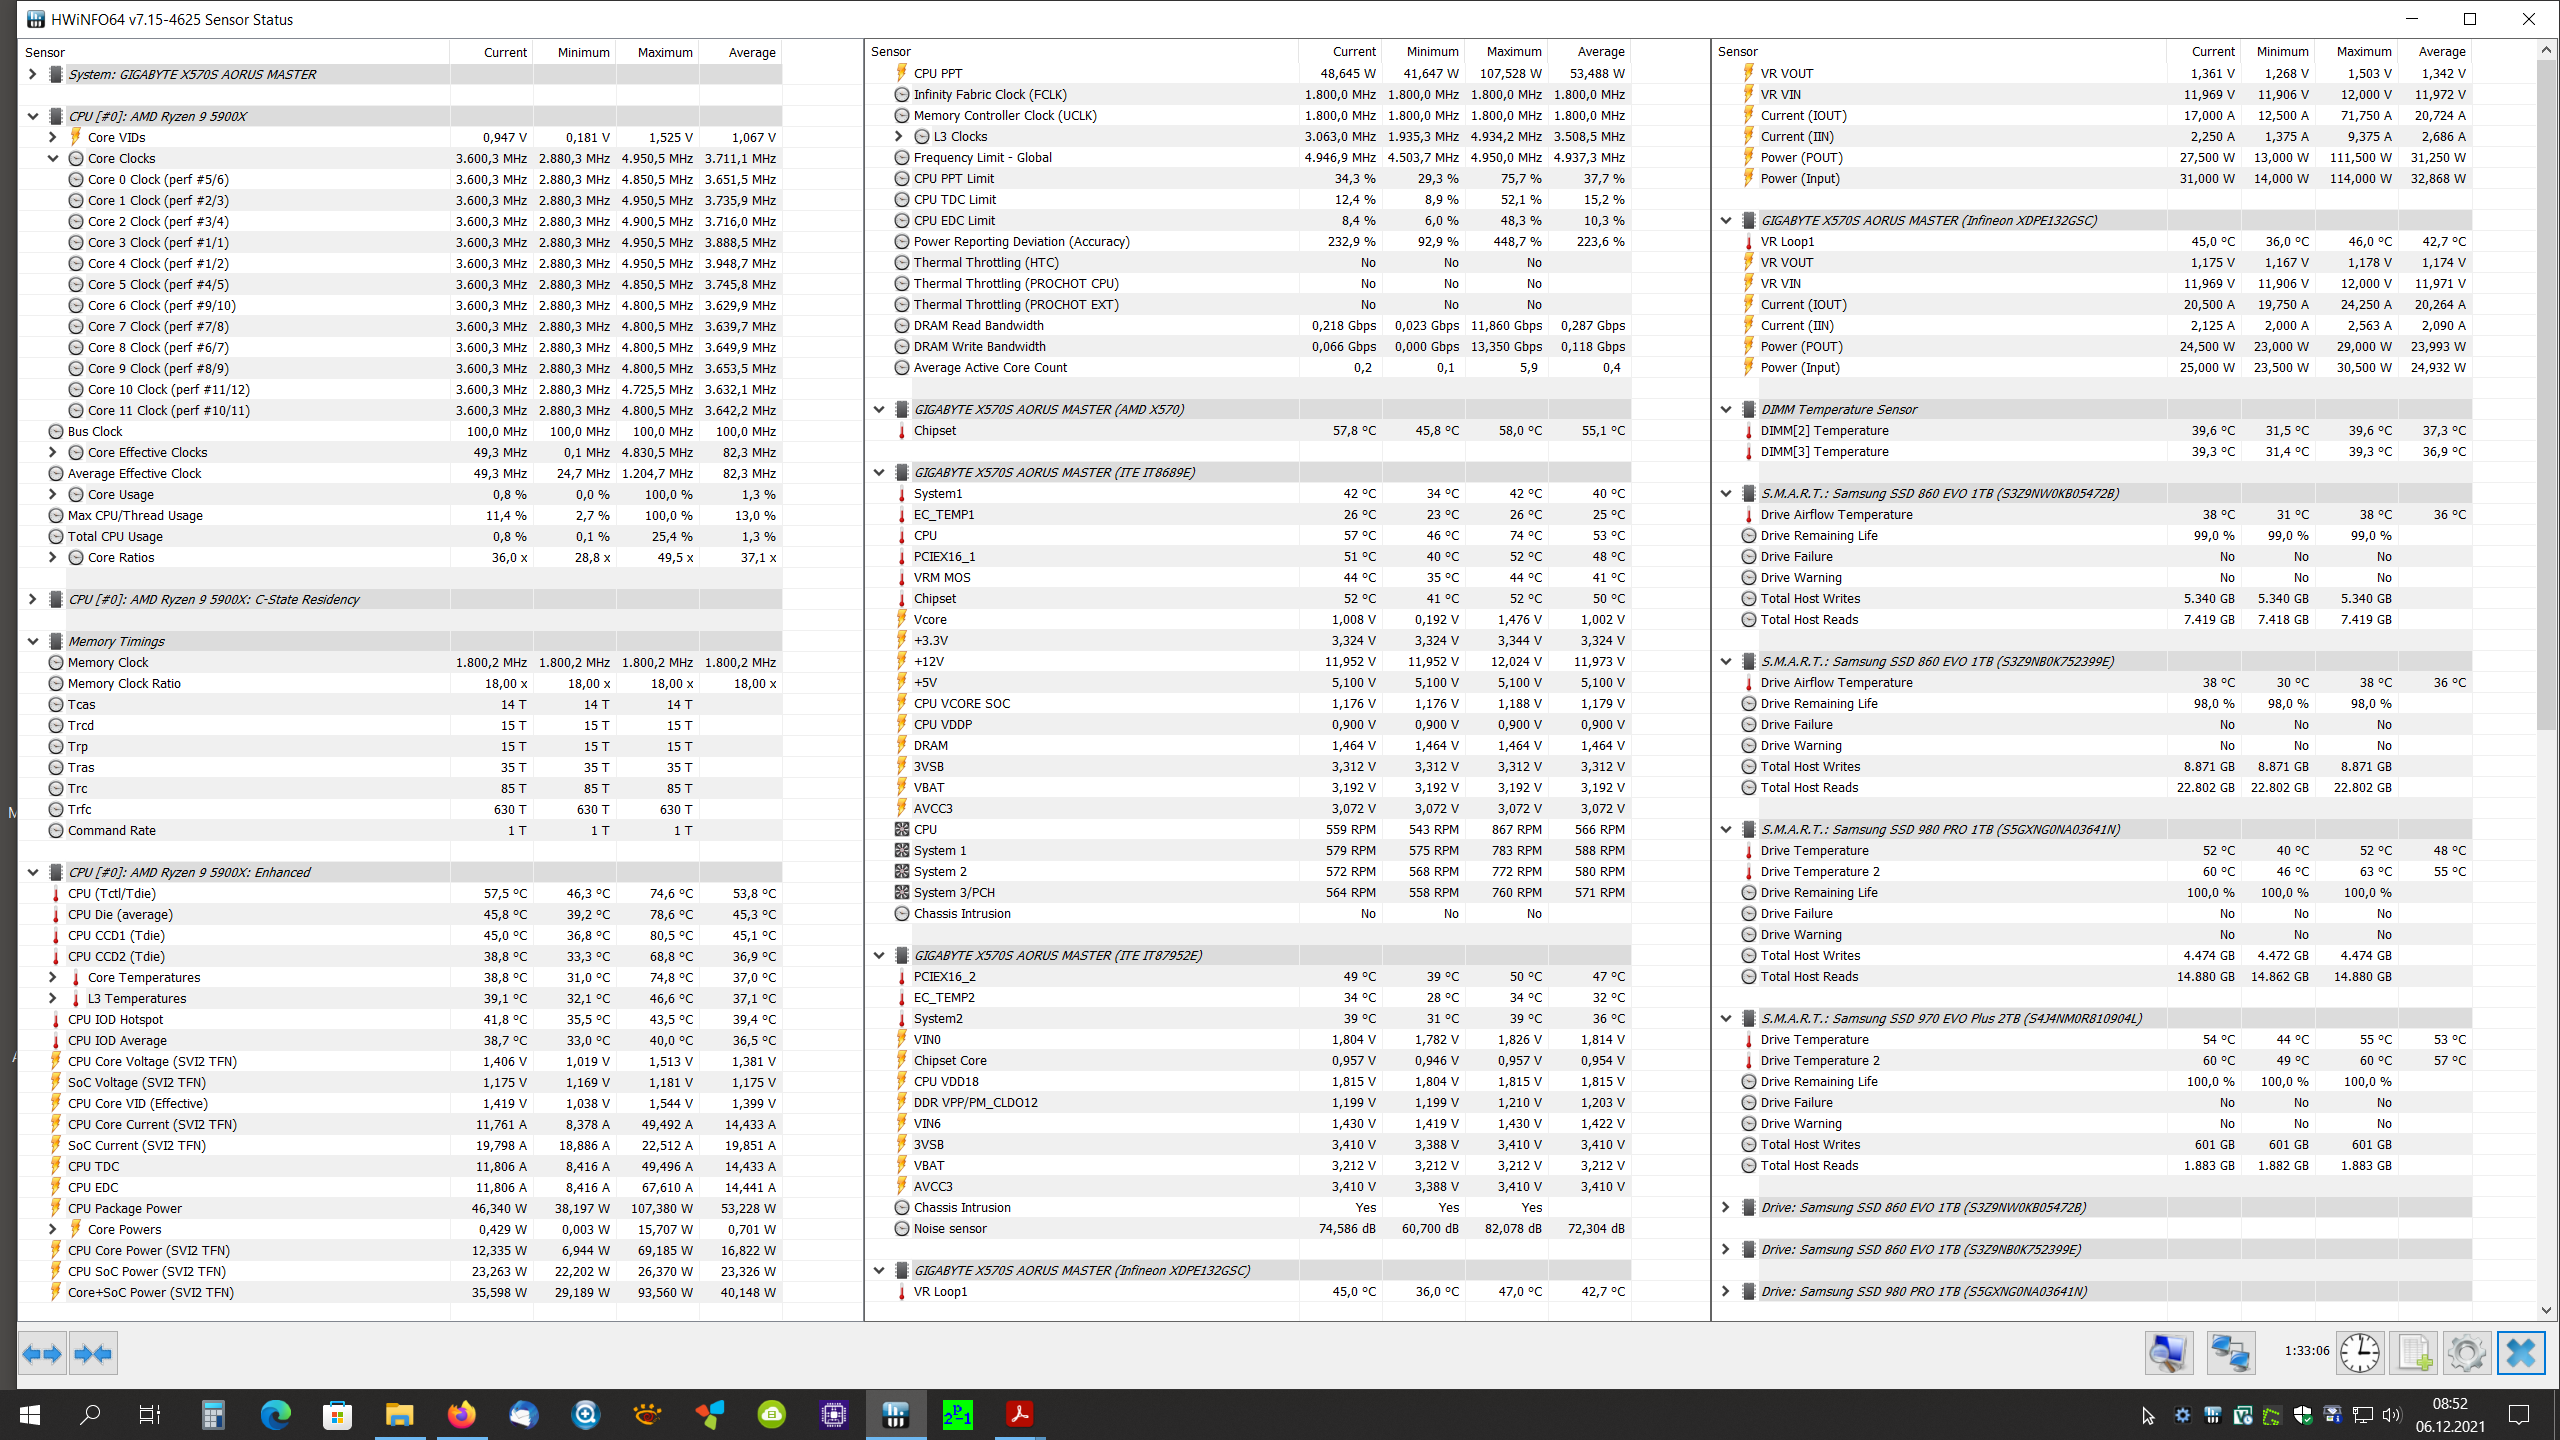The width and height of the screenshot is (2560, 1440).
Task: Click the shrink columns inward-arrows button
Action: point(93,1354)
